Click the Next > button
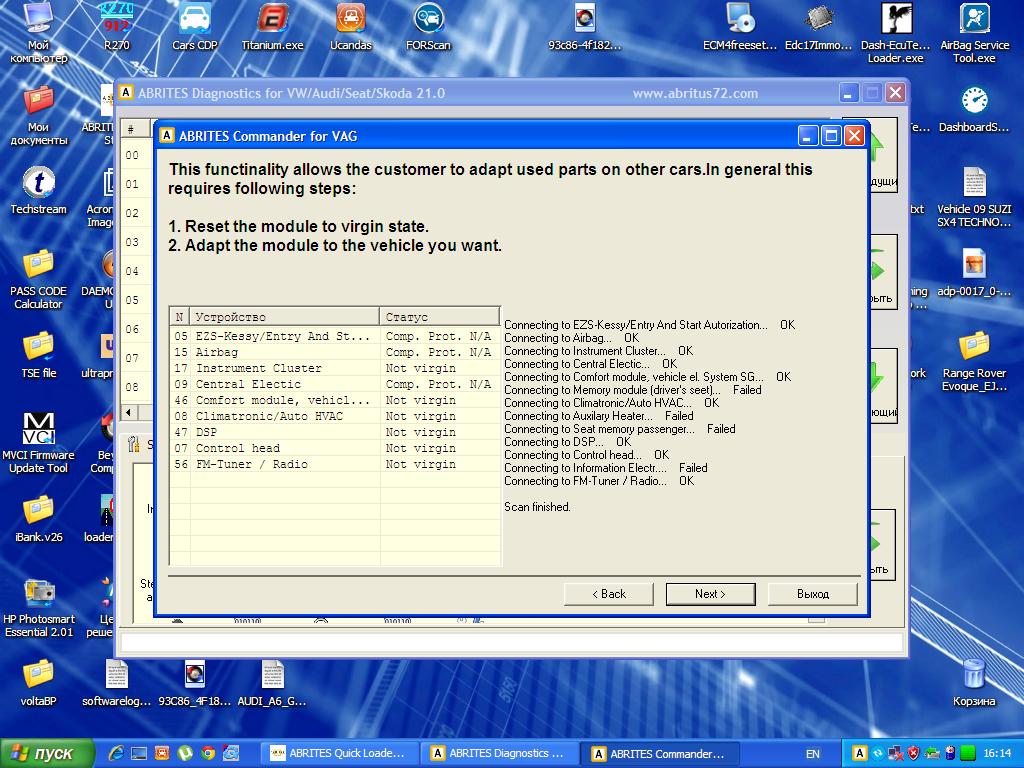Screen dimensions: 1024x768 (x=711, y=594)
